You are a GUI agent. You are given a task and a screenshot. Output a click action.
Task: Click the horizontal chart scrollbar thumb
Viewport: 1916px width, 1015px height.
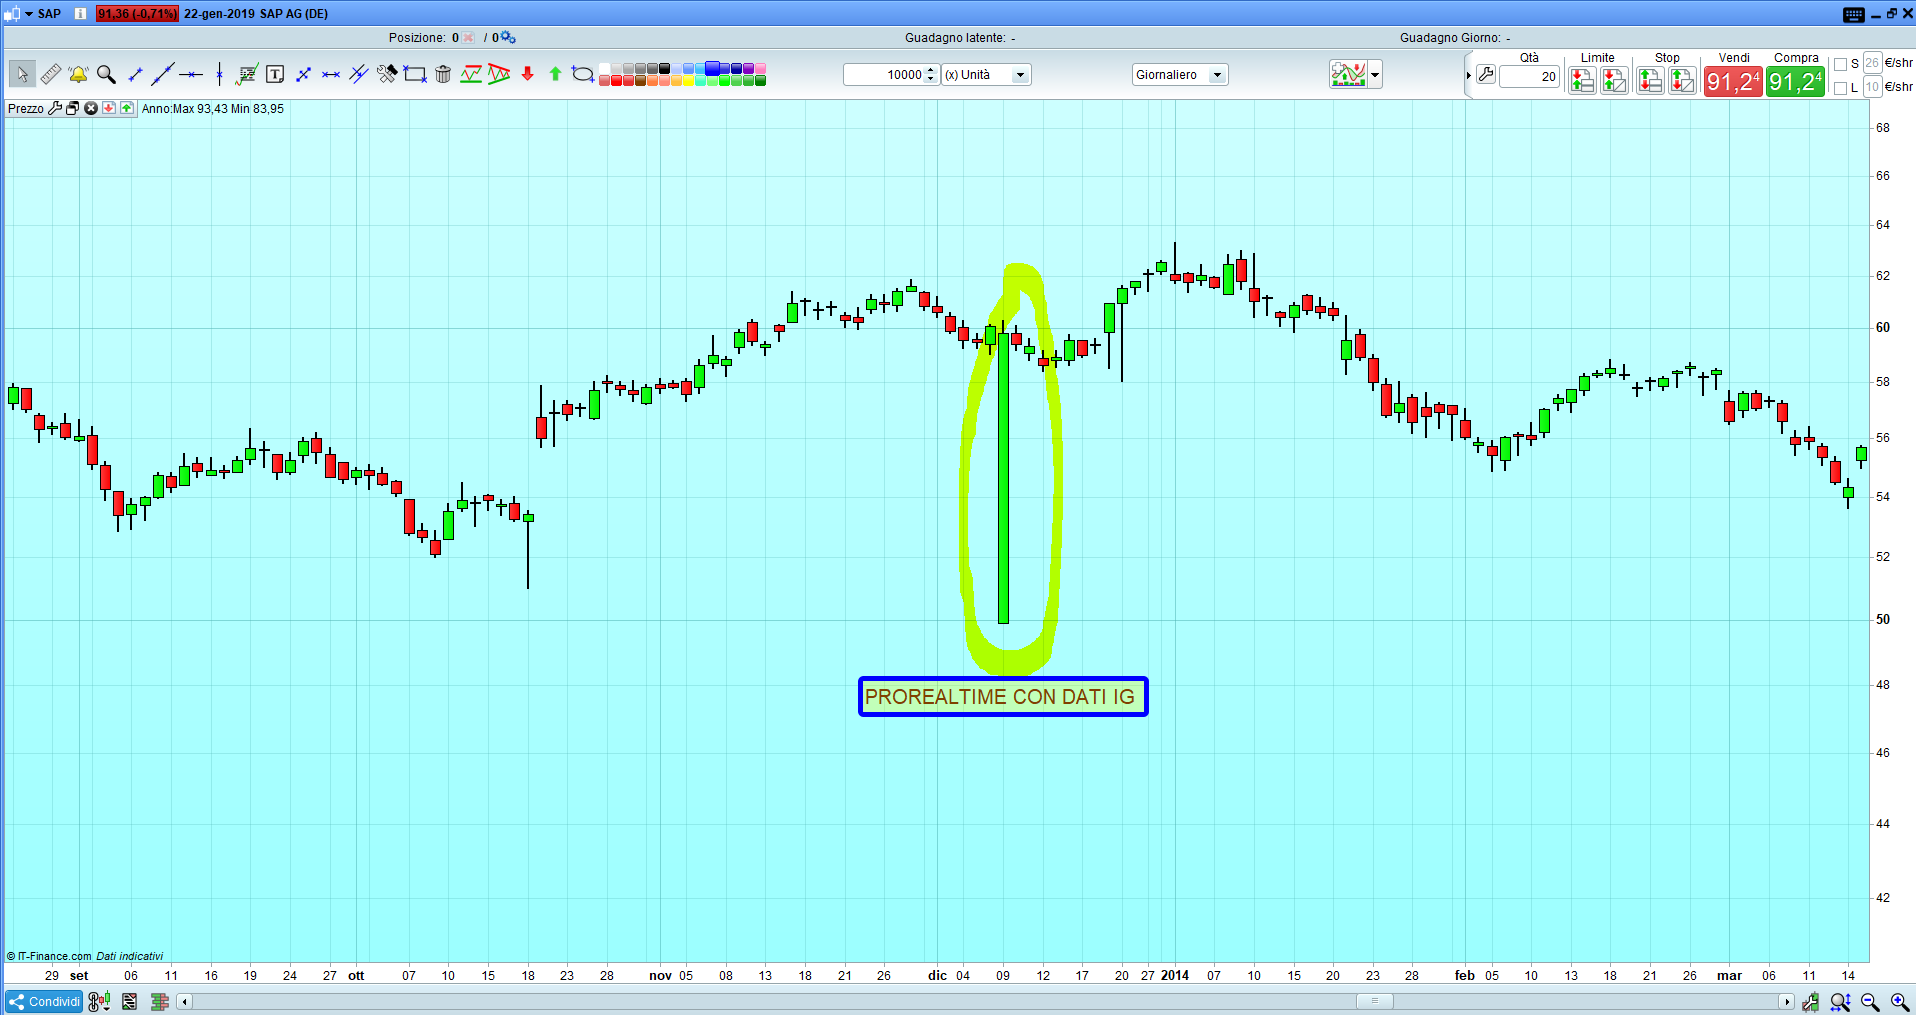(x=1375, y=1001)
